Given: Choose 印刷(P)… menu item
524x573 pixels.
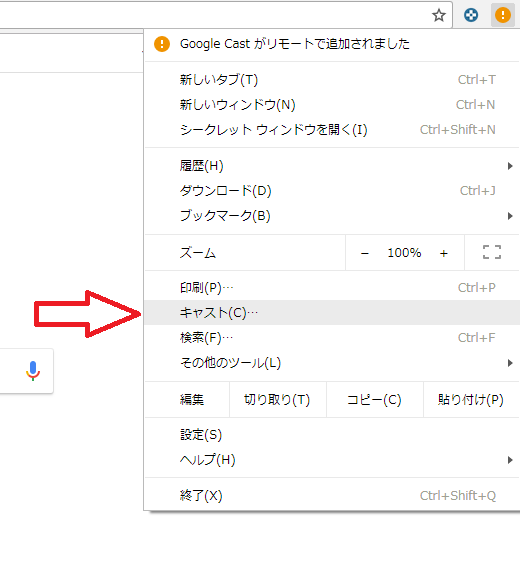Looking at the screenshot, I should [332, 288].
